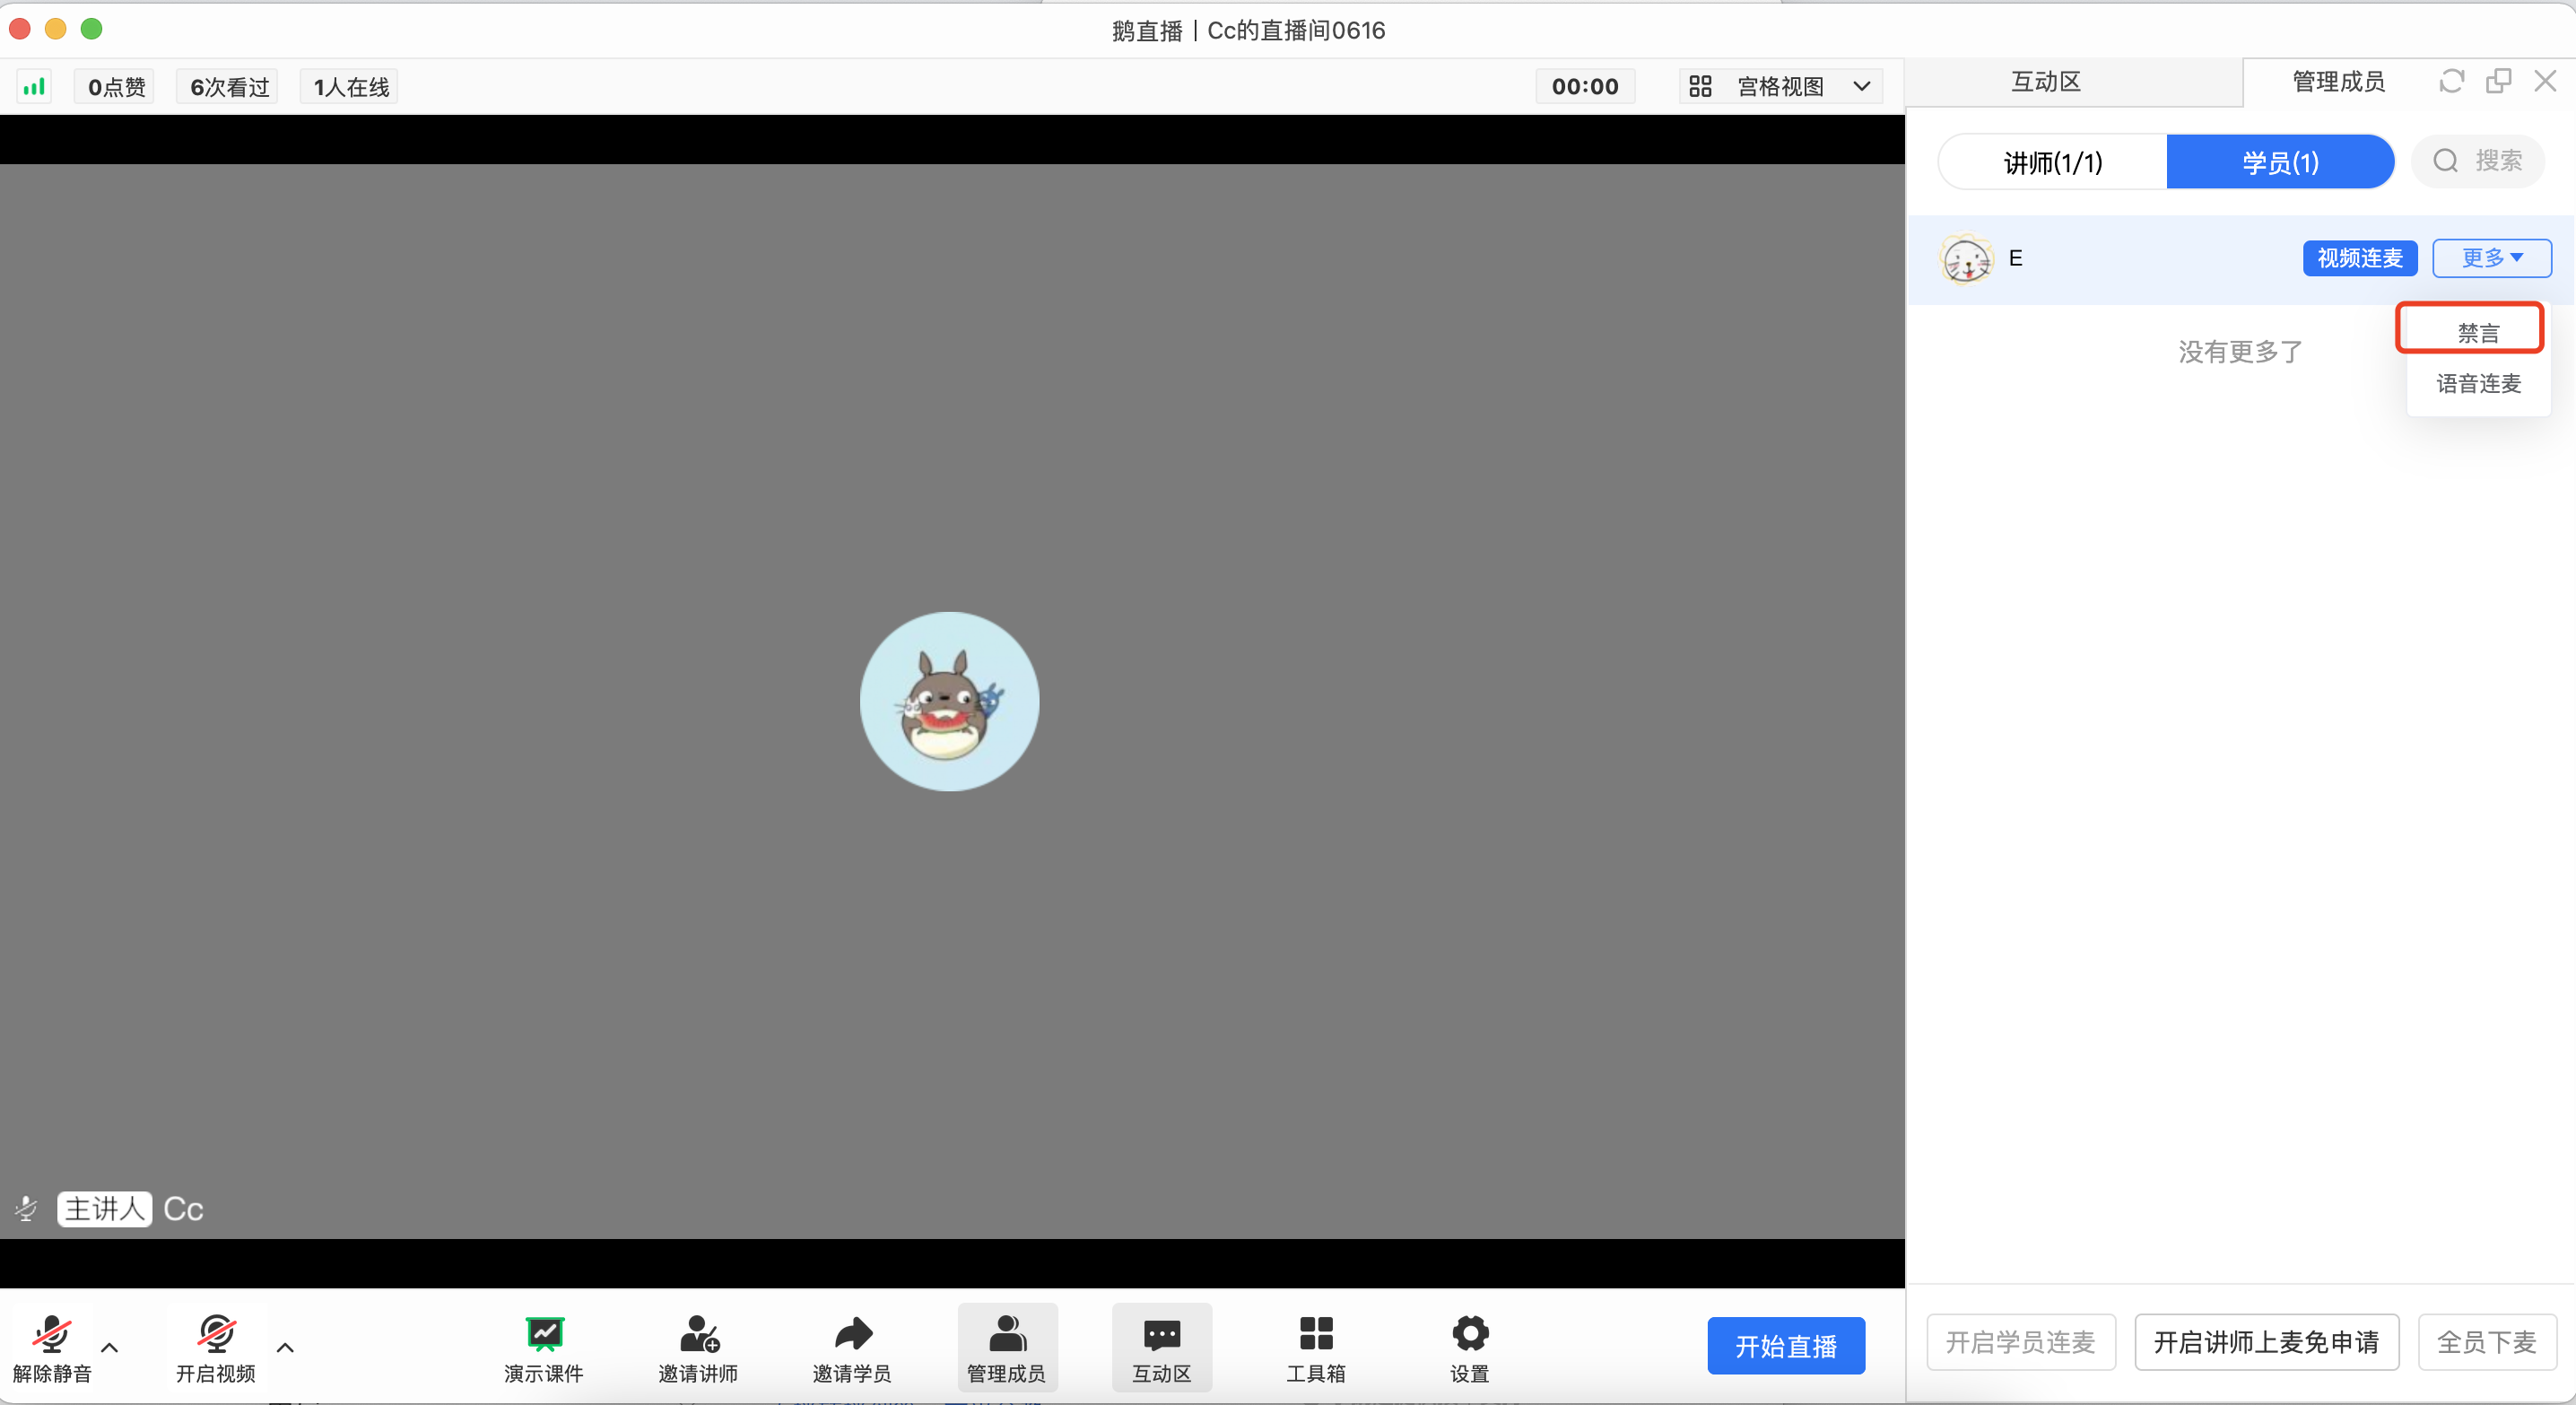Click student name E in list

(2015, 258)
